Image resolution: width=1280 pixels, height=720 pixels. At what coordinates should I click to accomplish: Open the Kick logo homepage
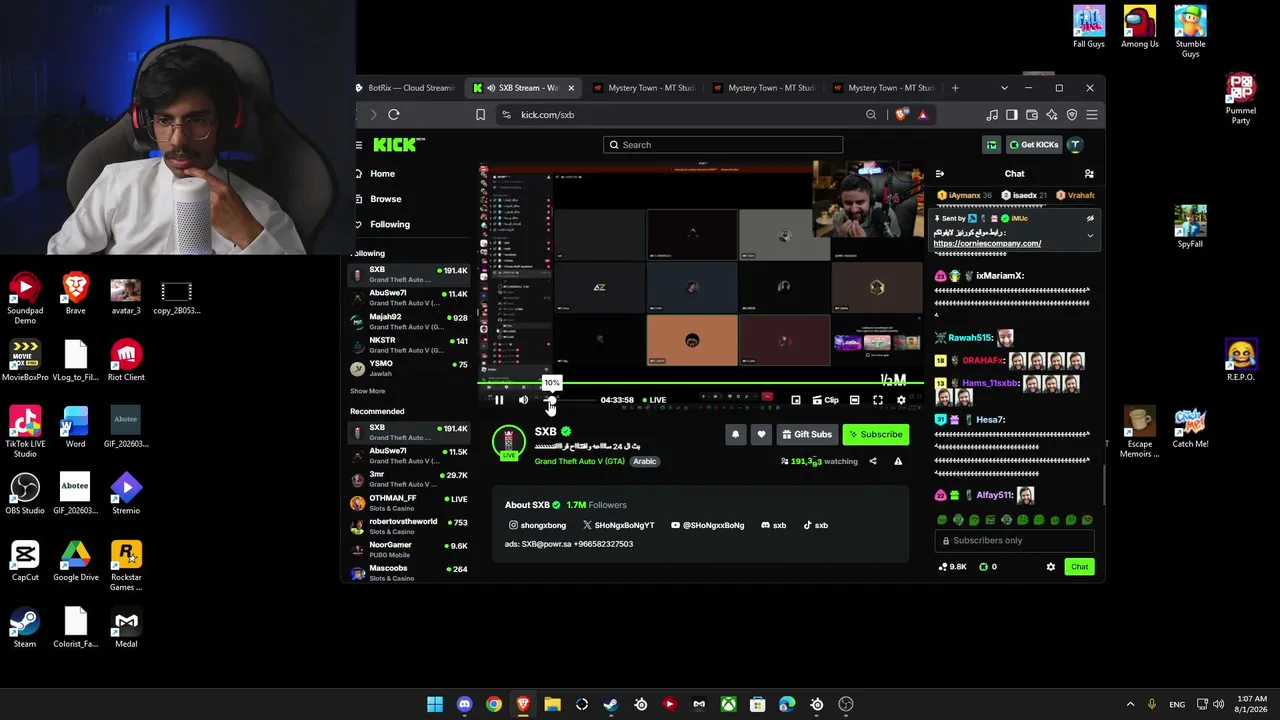point(399,145)
